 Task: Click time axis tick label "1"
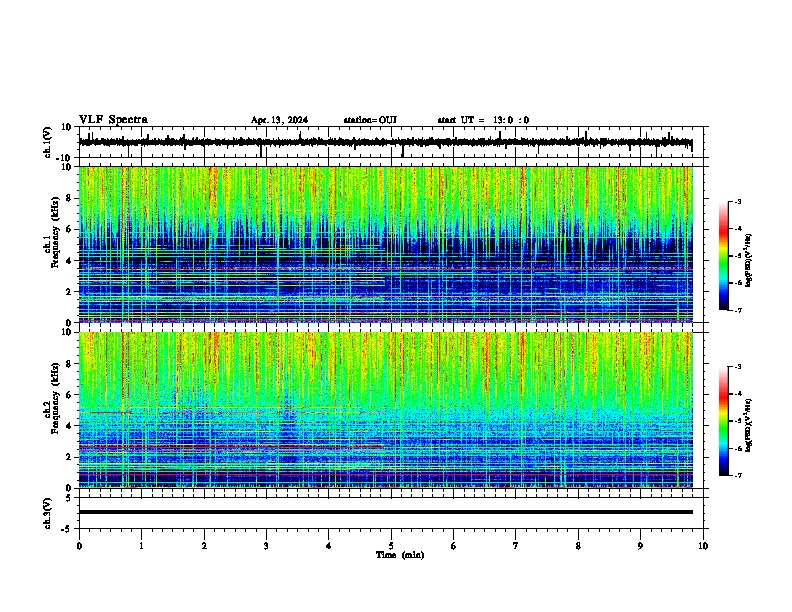click(141, 546)
